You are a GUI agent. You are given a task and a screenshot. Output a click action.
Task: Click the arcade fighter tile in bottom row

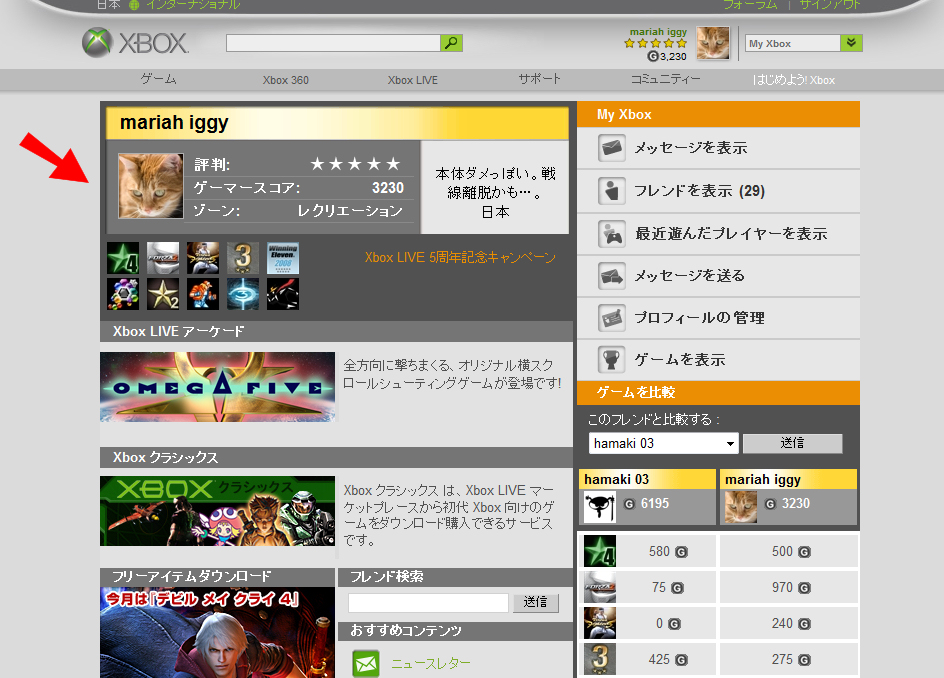203,294
